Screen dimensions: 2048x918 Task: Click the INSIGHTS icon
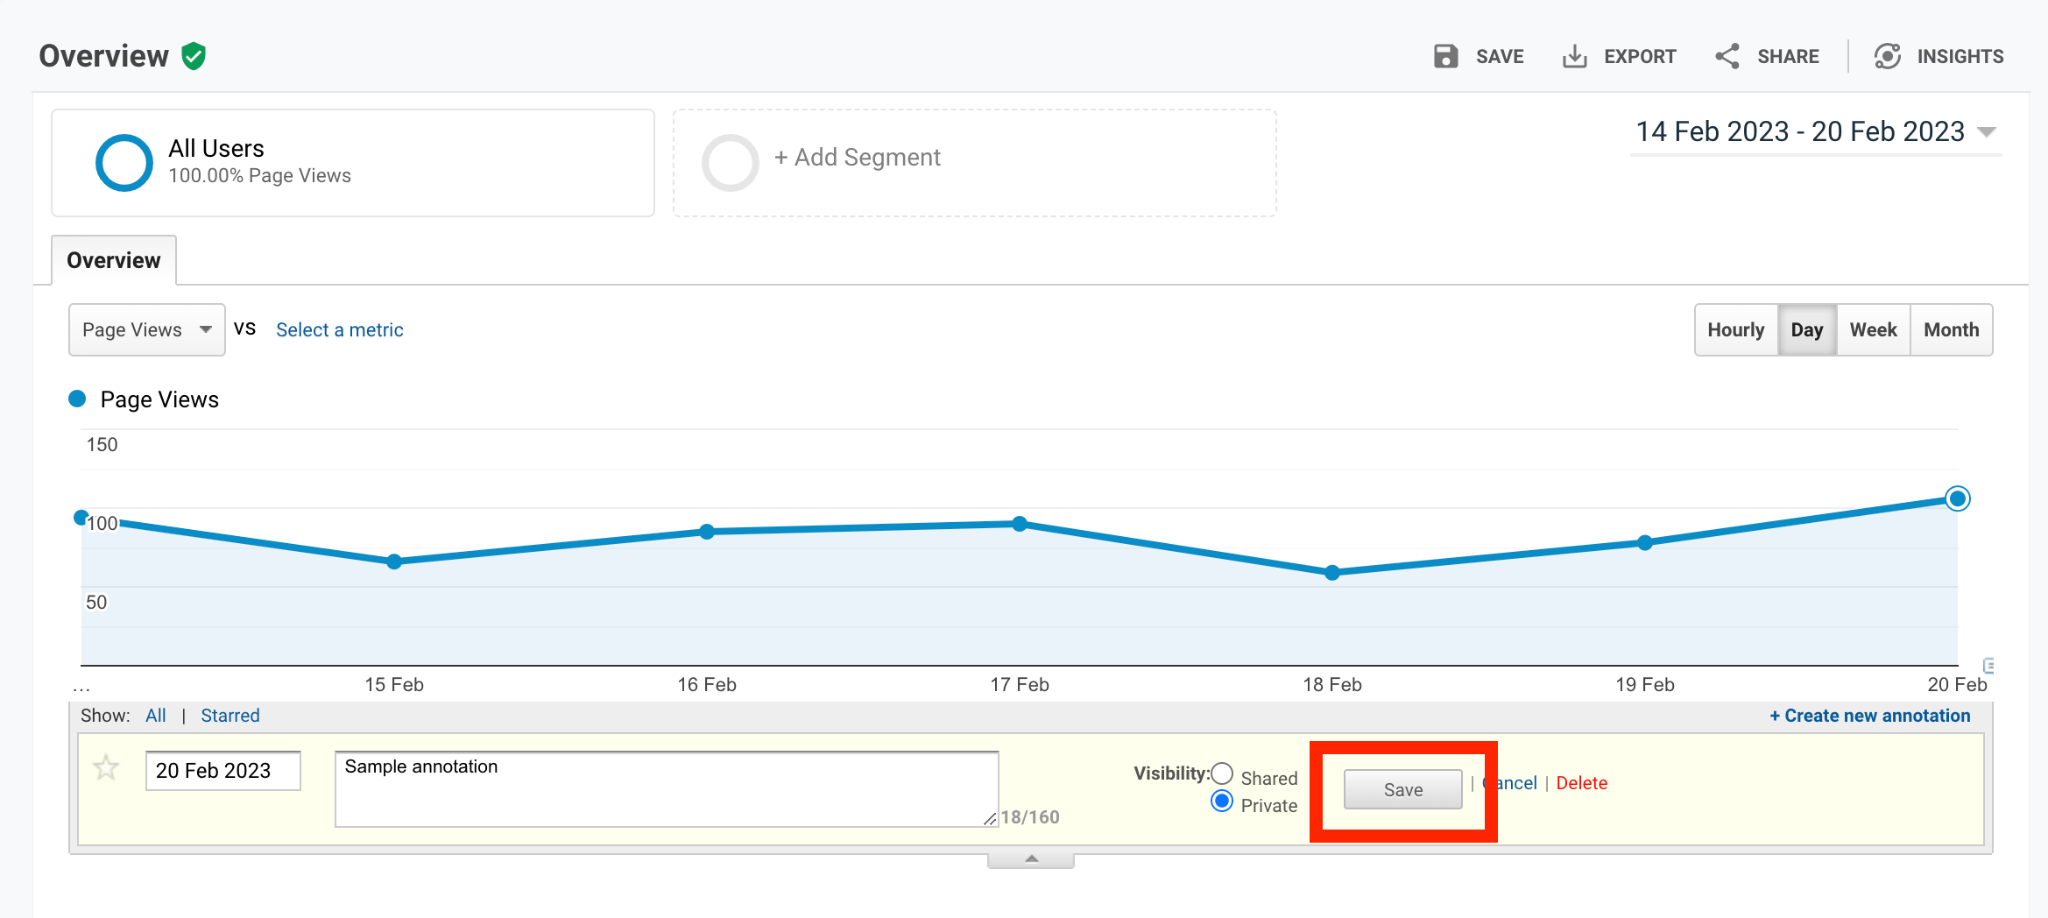pyautogui.click(x=1887, y=56)
